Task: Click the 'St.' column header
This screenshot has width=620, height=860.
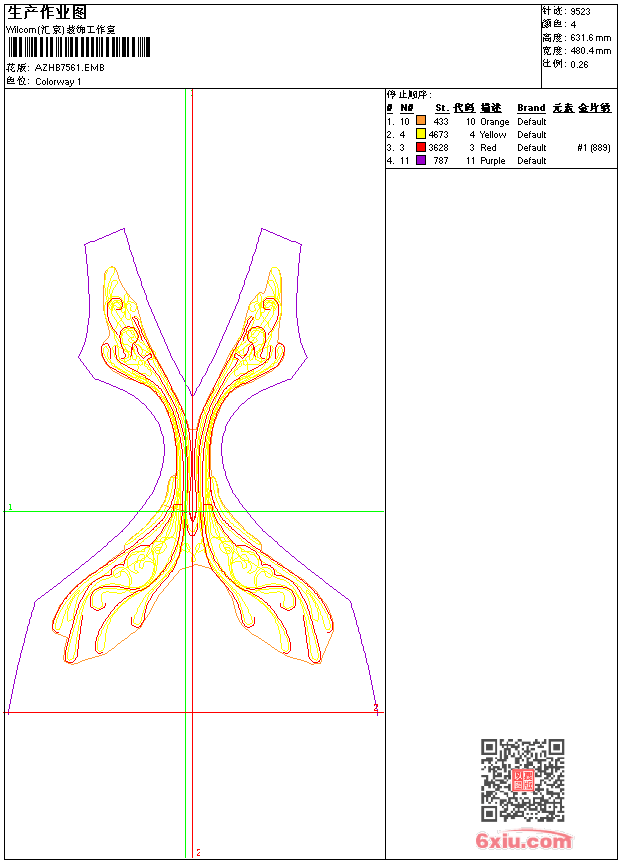Action: 441,108
